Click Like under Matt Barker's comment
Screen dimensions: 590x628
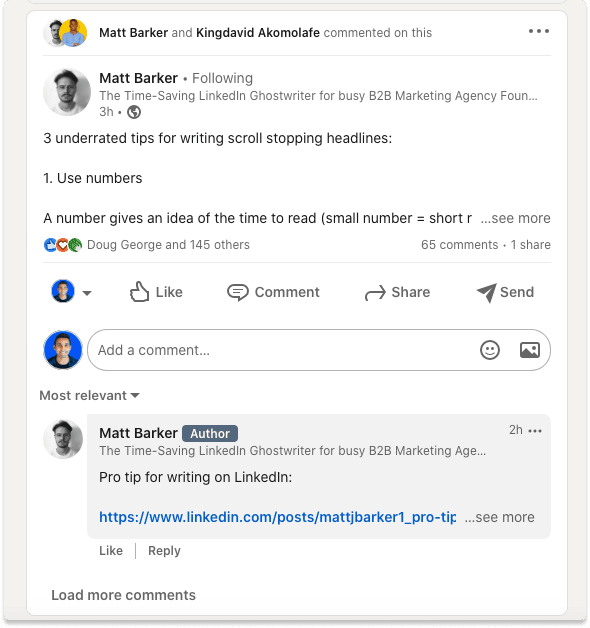coord(111,551)
